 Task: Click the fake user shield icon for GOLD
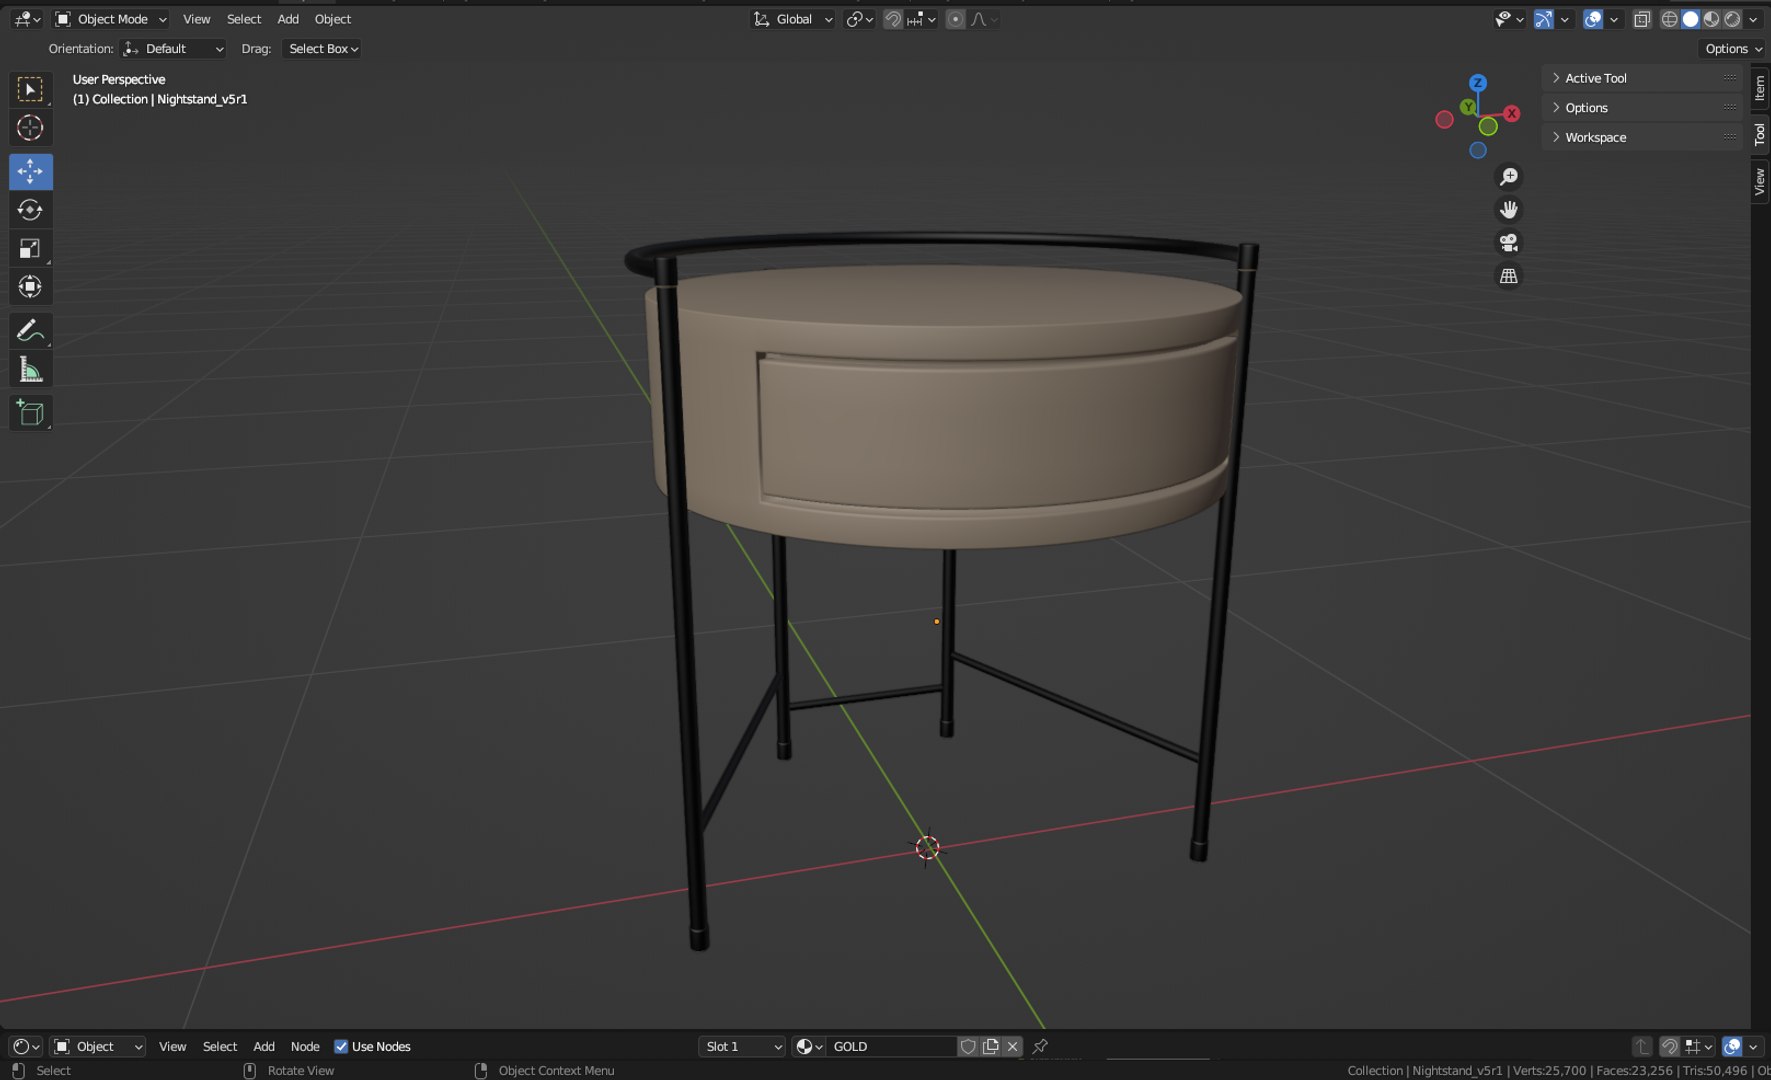(x=968, y=1046)
